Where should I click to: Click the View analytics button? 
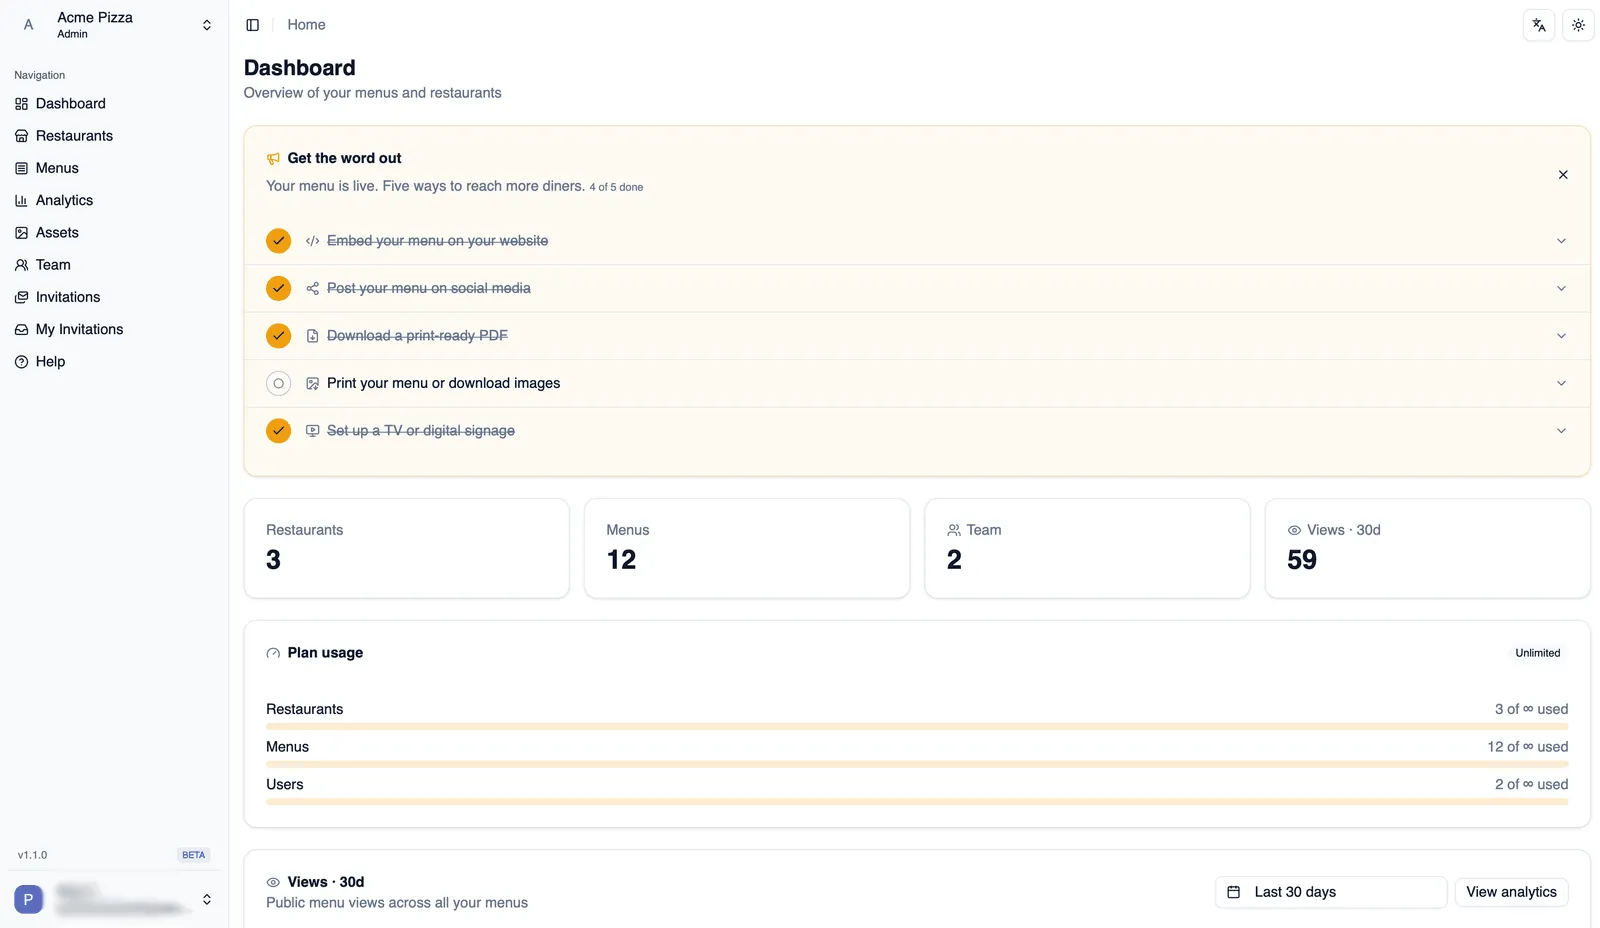pyautogui.click(x=1511, y=892)
